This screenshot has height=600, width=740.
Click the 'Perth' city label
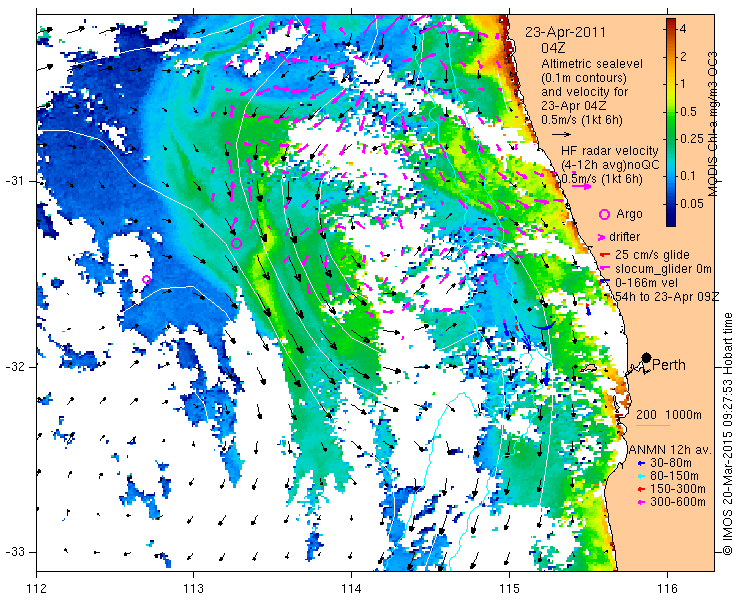[x=669, y=365]
